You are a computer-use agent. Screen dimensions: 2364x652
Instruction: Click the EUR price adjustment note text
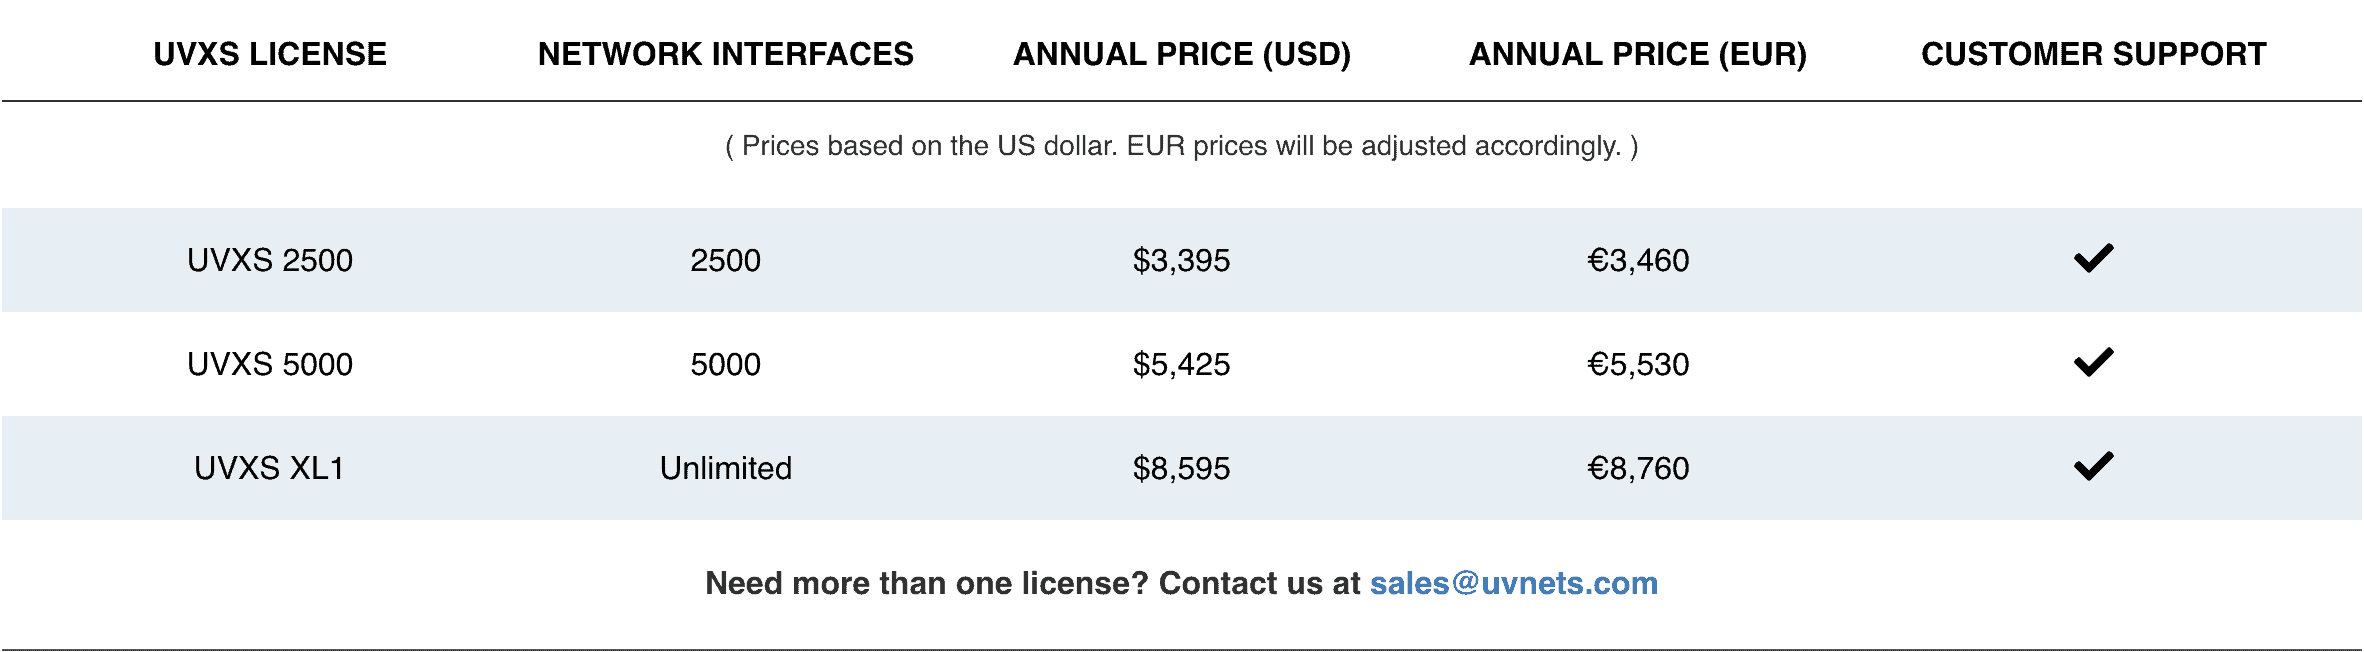[1181, 146]
